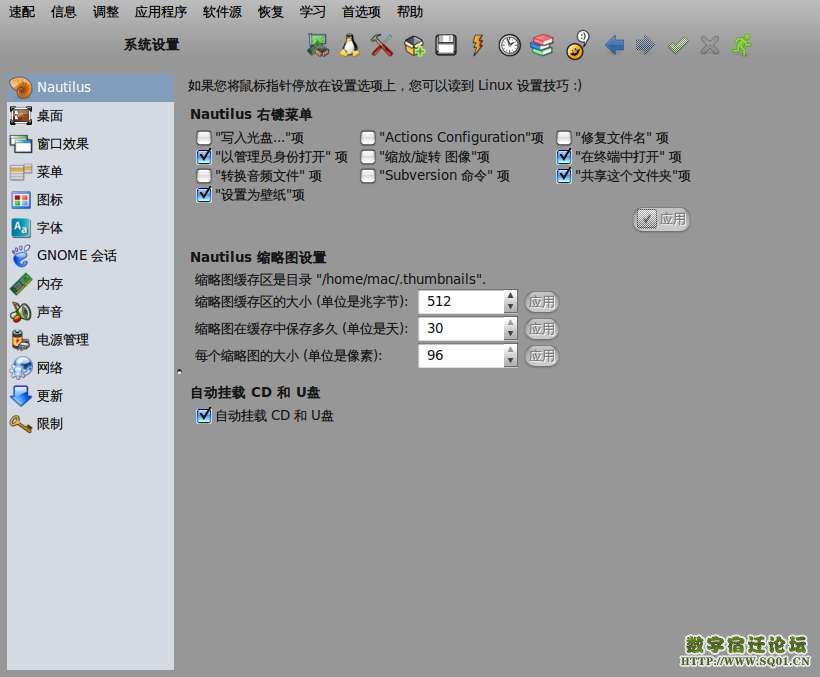Viewport: 820px width, 677px height.
Task: Open the 声音 sidebar section
Action: click(90, 312)
